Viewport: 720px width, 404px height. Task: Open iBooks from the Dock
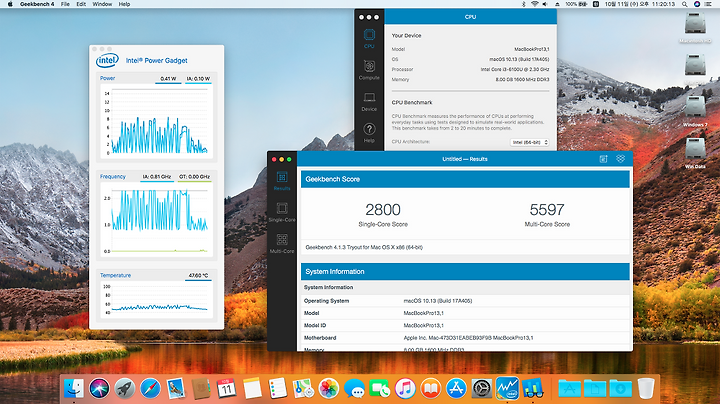(x=430, y=389)
